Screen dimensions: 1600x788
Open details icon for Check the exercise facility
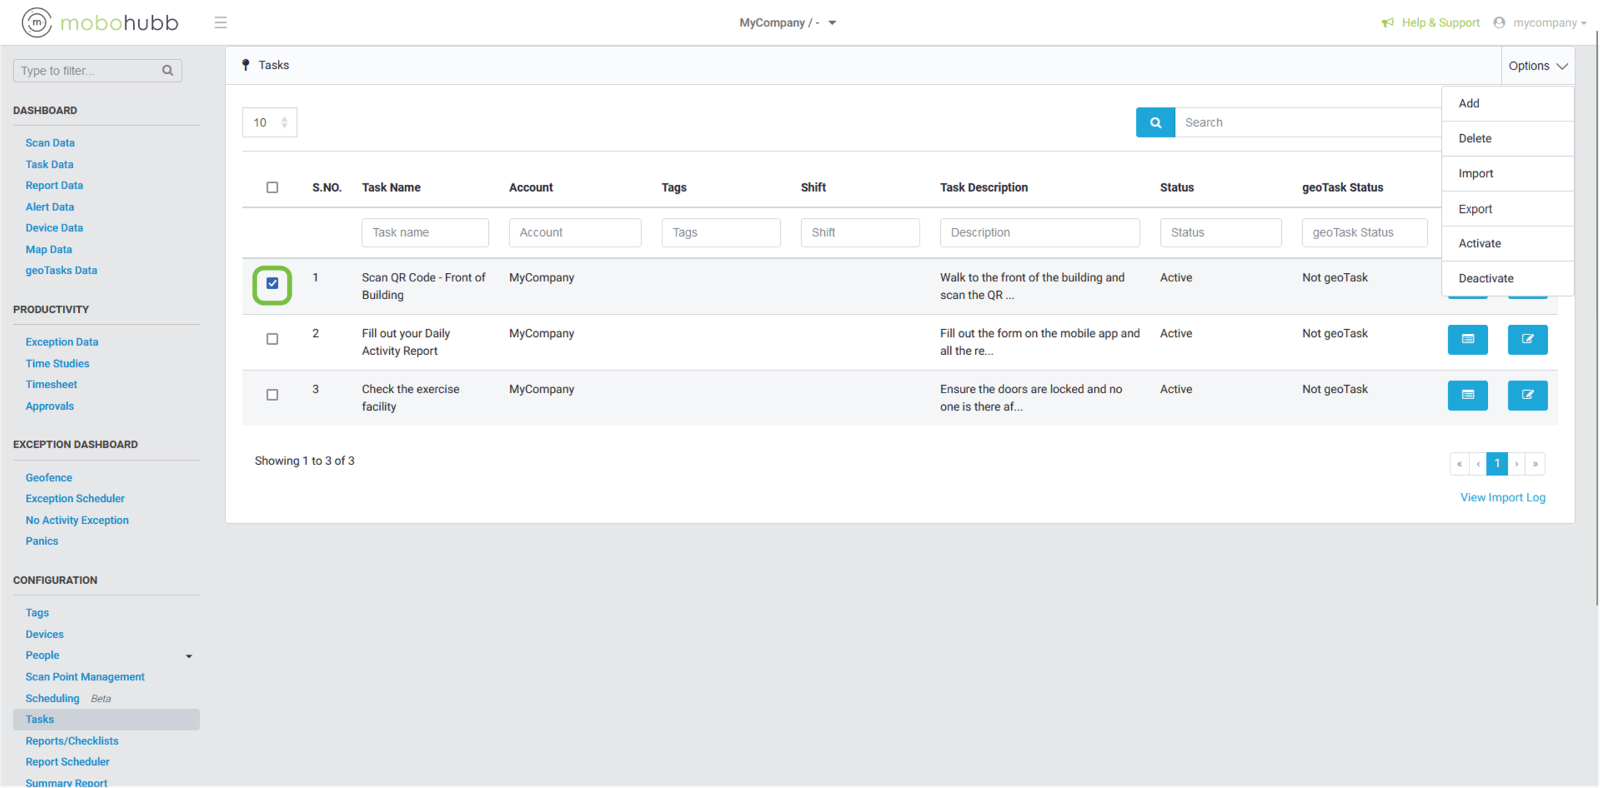[1467, 395]
